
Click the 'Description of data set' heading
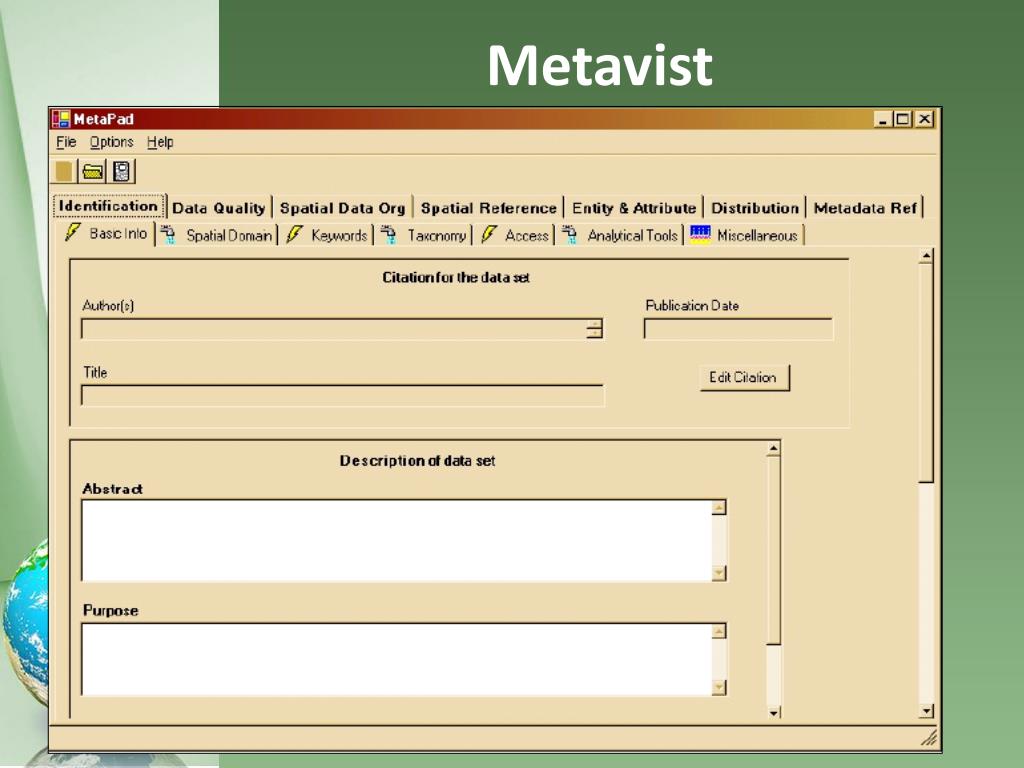point(417,461)
